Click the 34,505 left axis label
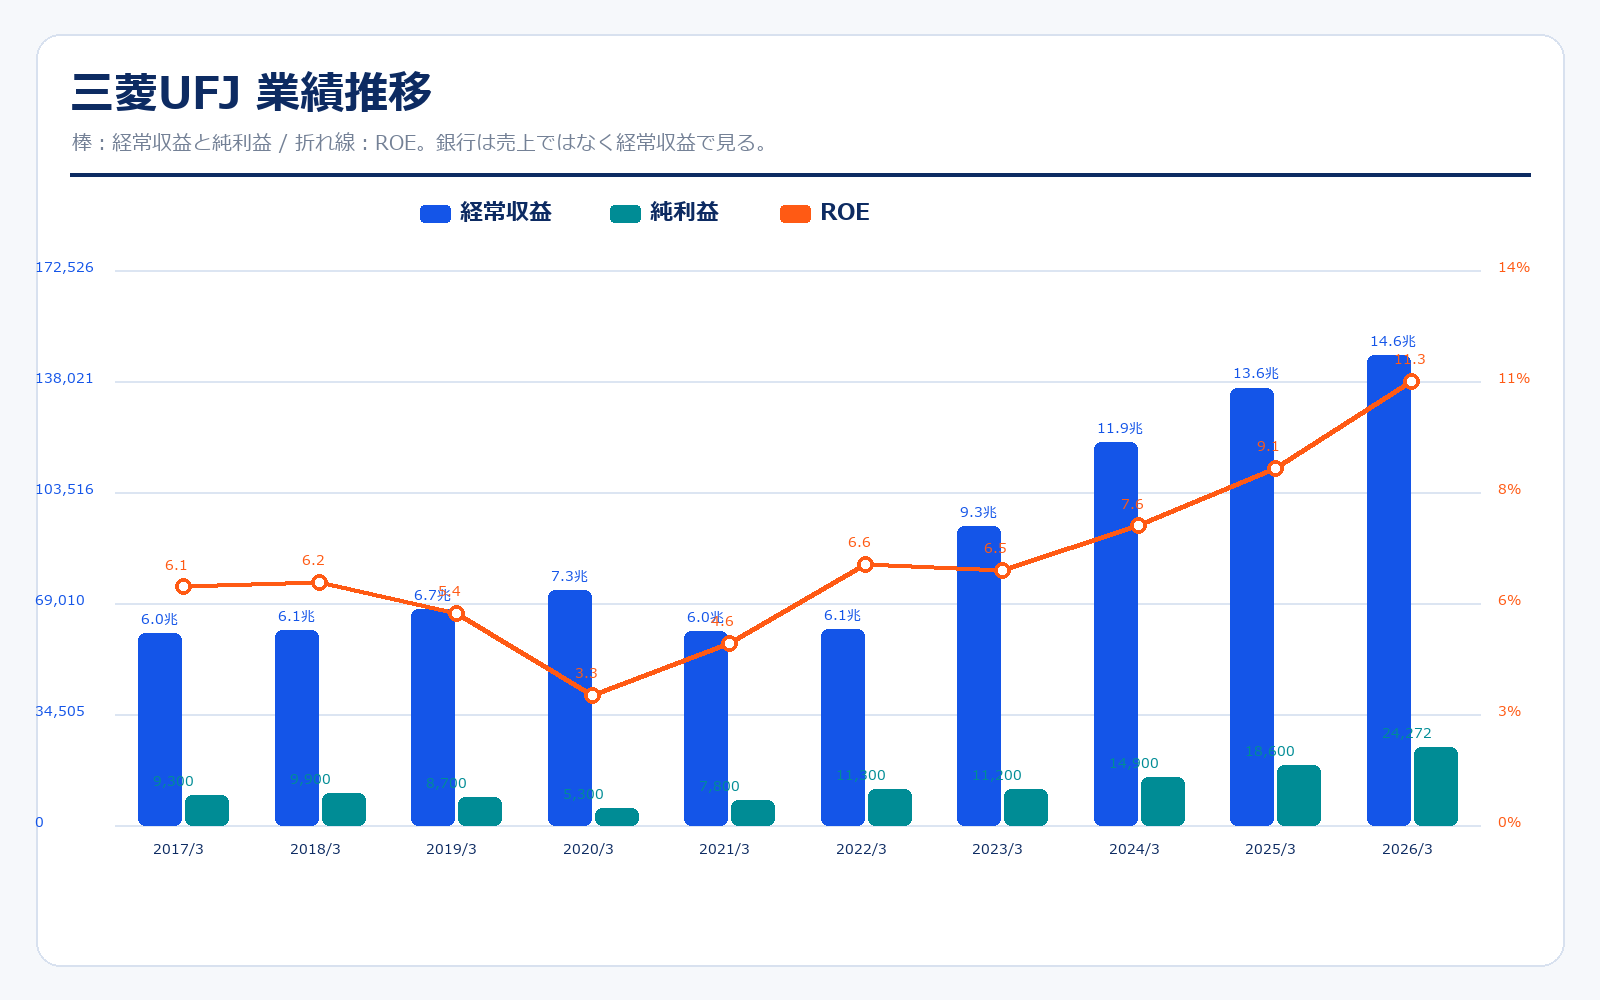This screenshot has width=1600, height=1000. (x=60, y=712)
